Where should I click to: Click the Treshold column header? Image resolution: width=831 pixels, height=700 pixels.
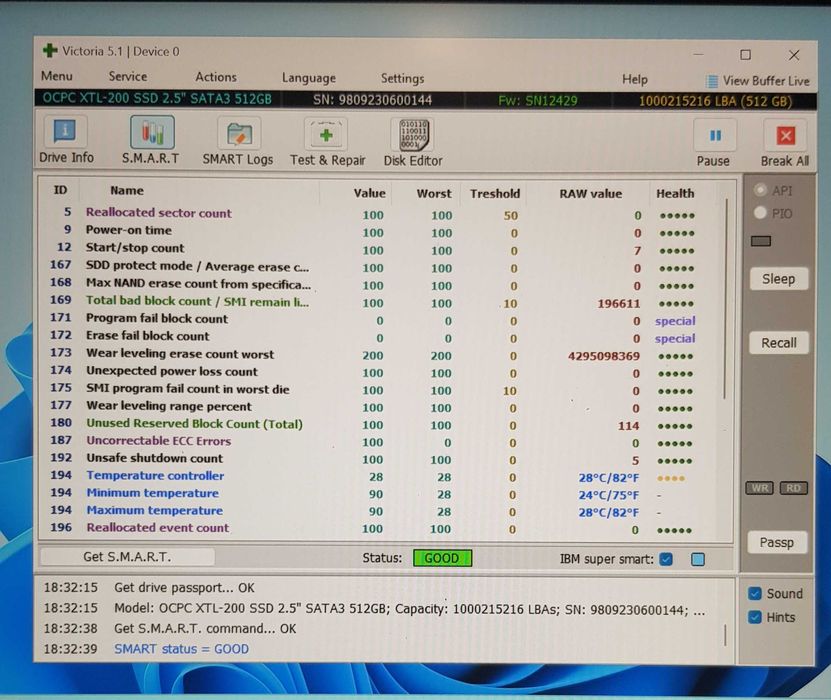coord(495,193)
